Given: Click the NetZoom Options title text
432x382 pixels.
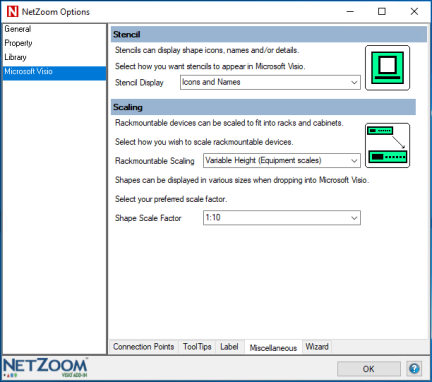Looking at the screenshot, I should (x=56, y=12).
